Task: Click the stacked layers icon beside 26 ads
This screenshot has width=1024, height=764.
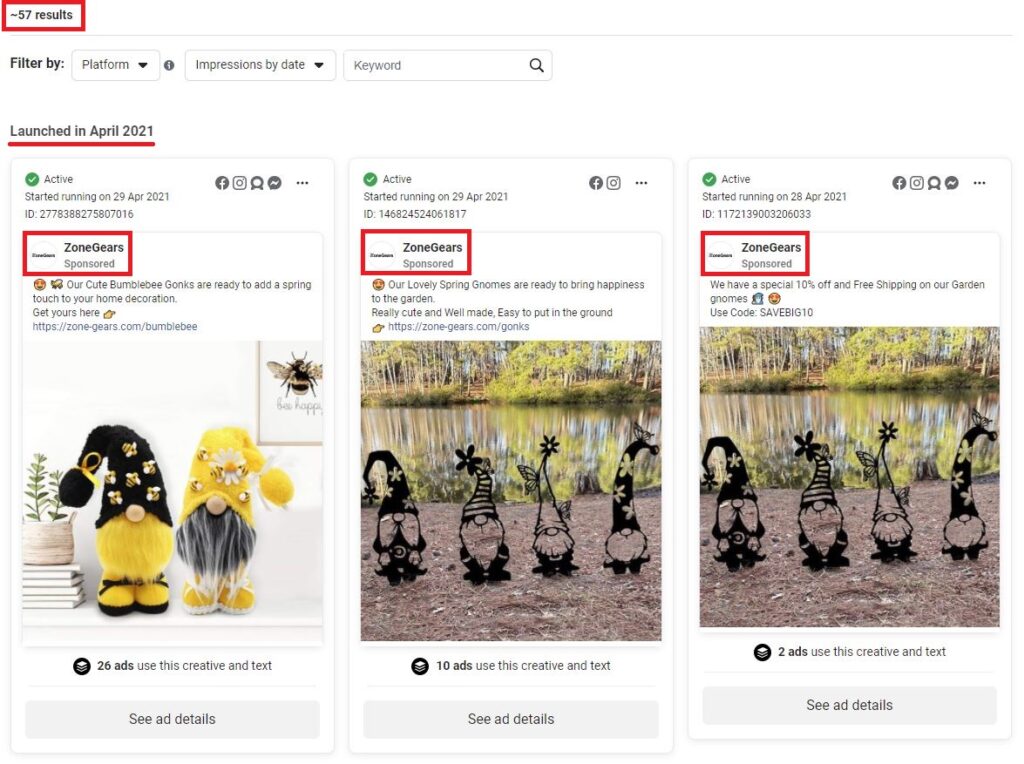Action: point(82,666)
